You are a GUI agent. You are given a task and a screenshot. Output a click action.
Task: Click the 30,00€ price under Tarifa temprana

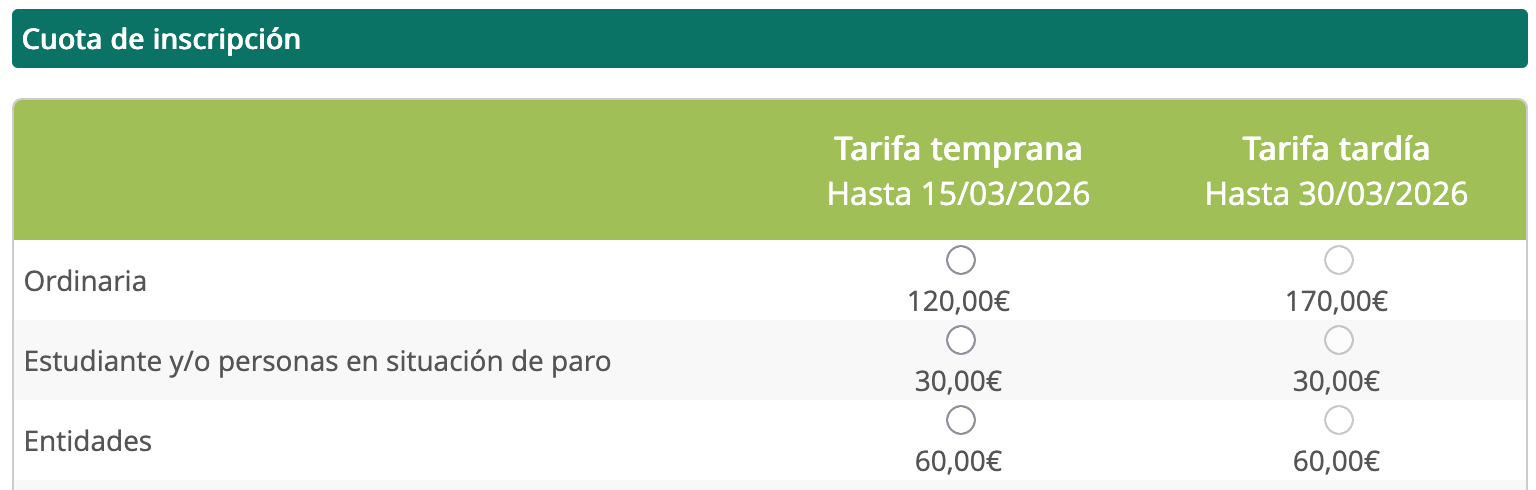[959, 381]
